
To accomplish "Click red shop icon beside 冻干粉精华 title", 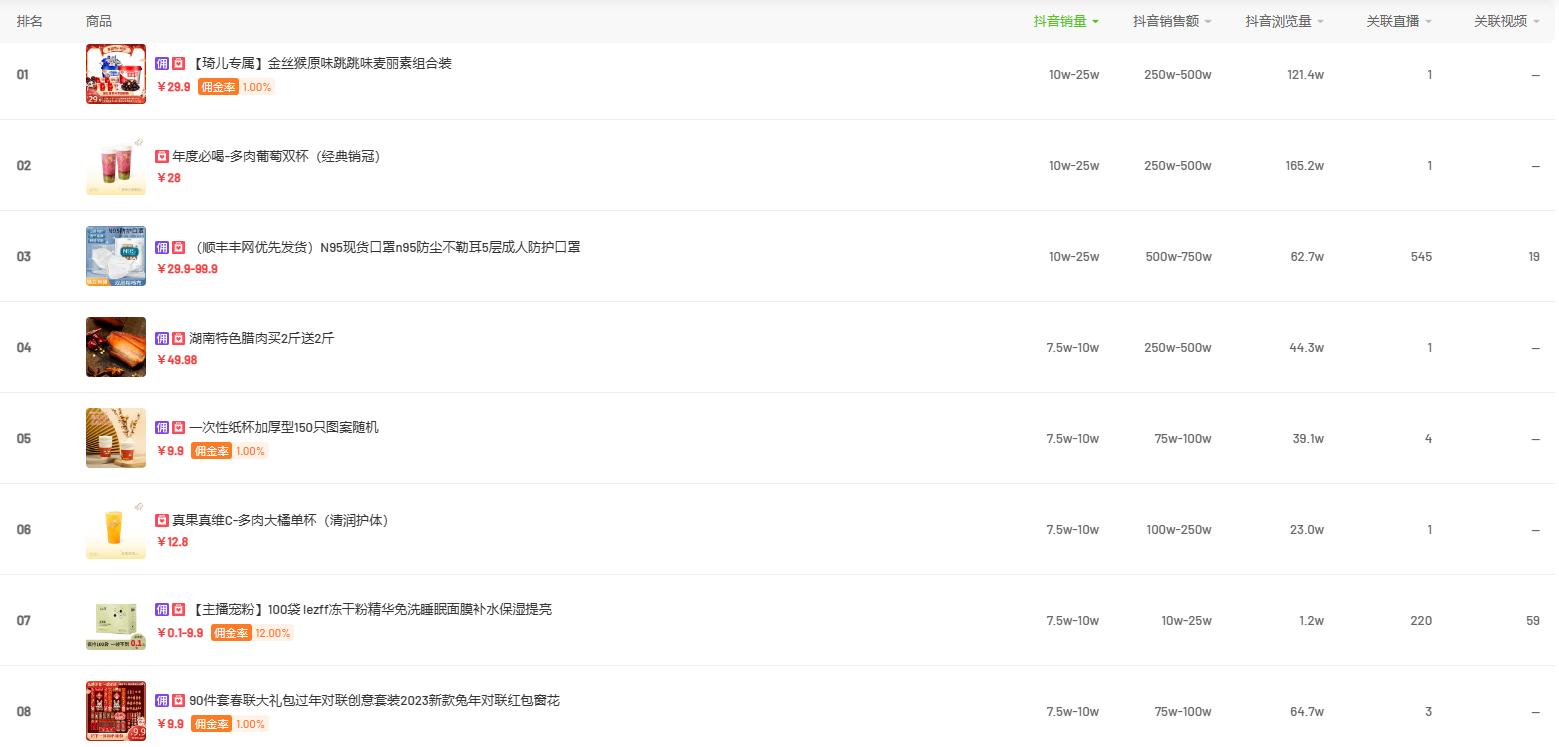I will click(x=178, y=610).
